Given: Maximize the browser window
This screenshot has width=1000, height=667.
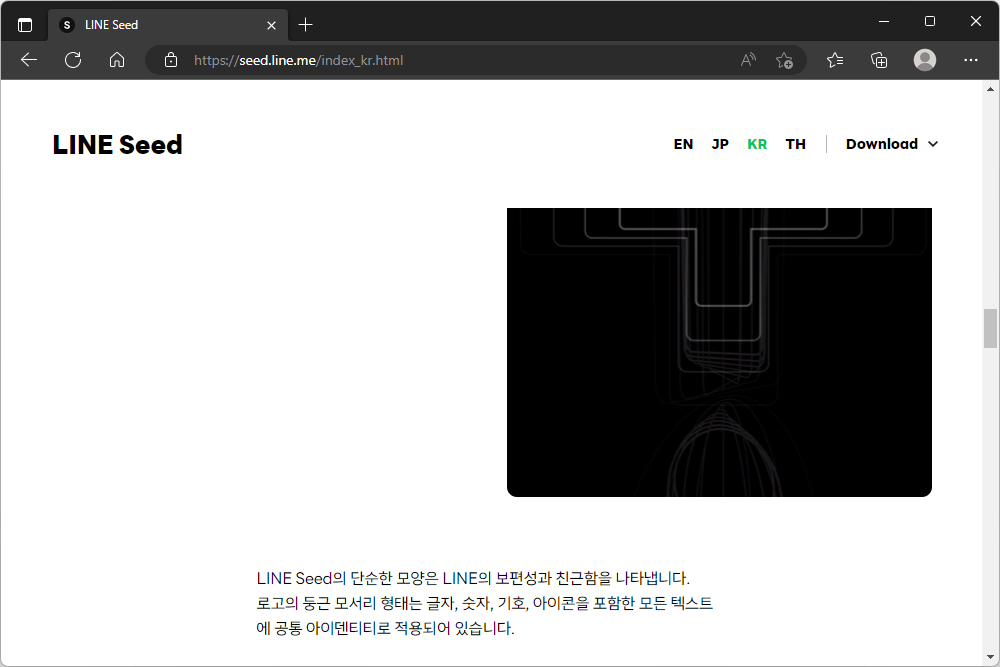Looking at the screenshot, I should click(x=930, y=21).
